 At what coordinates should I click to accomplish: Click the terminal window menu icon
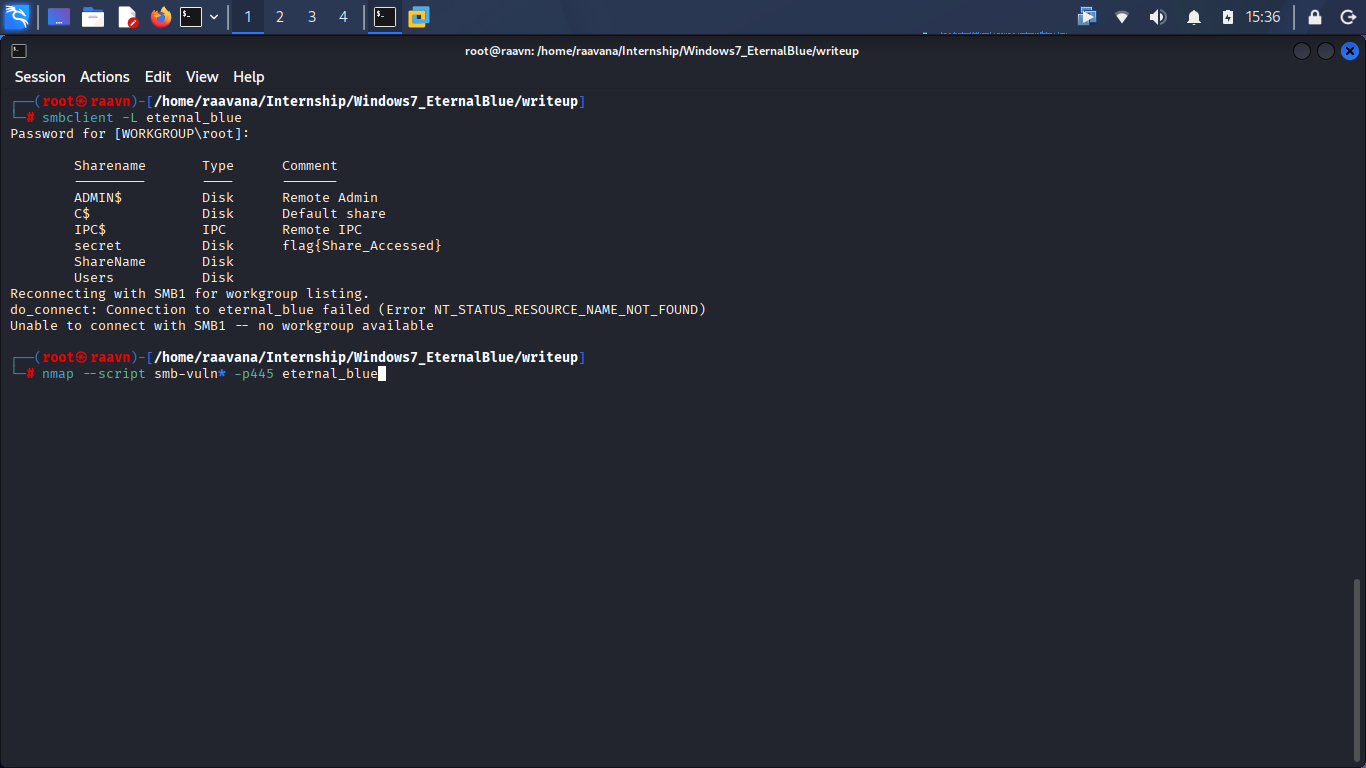(x=19, y=51)
